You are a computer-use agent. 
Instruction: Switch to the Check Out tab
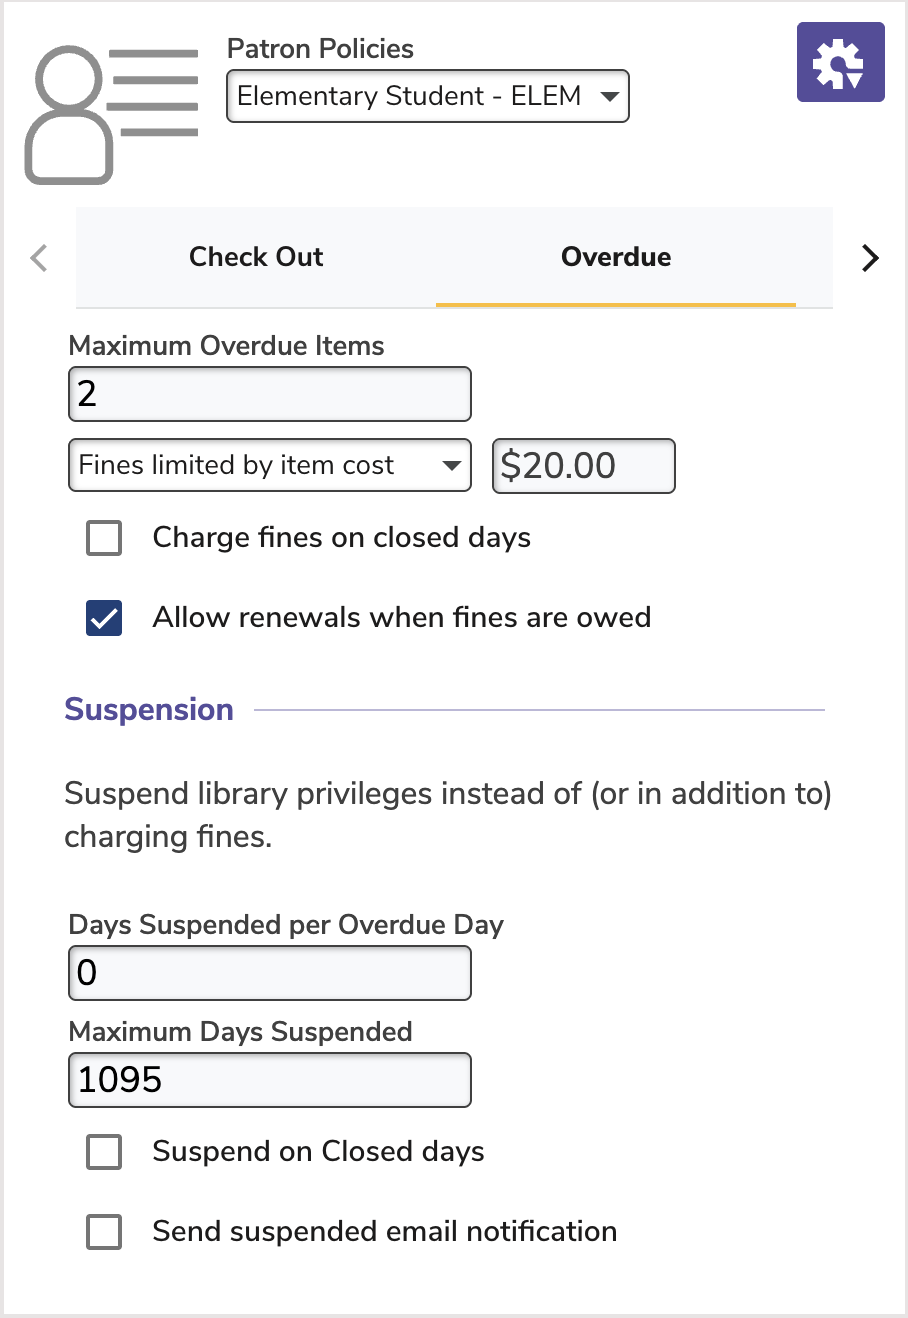pos(256,257)
